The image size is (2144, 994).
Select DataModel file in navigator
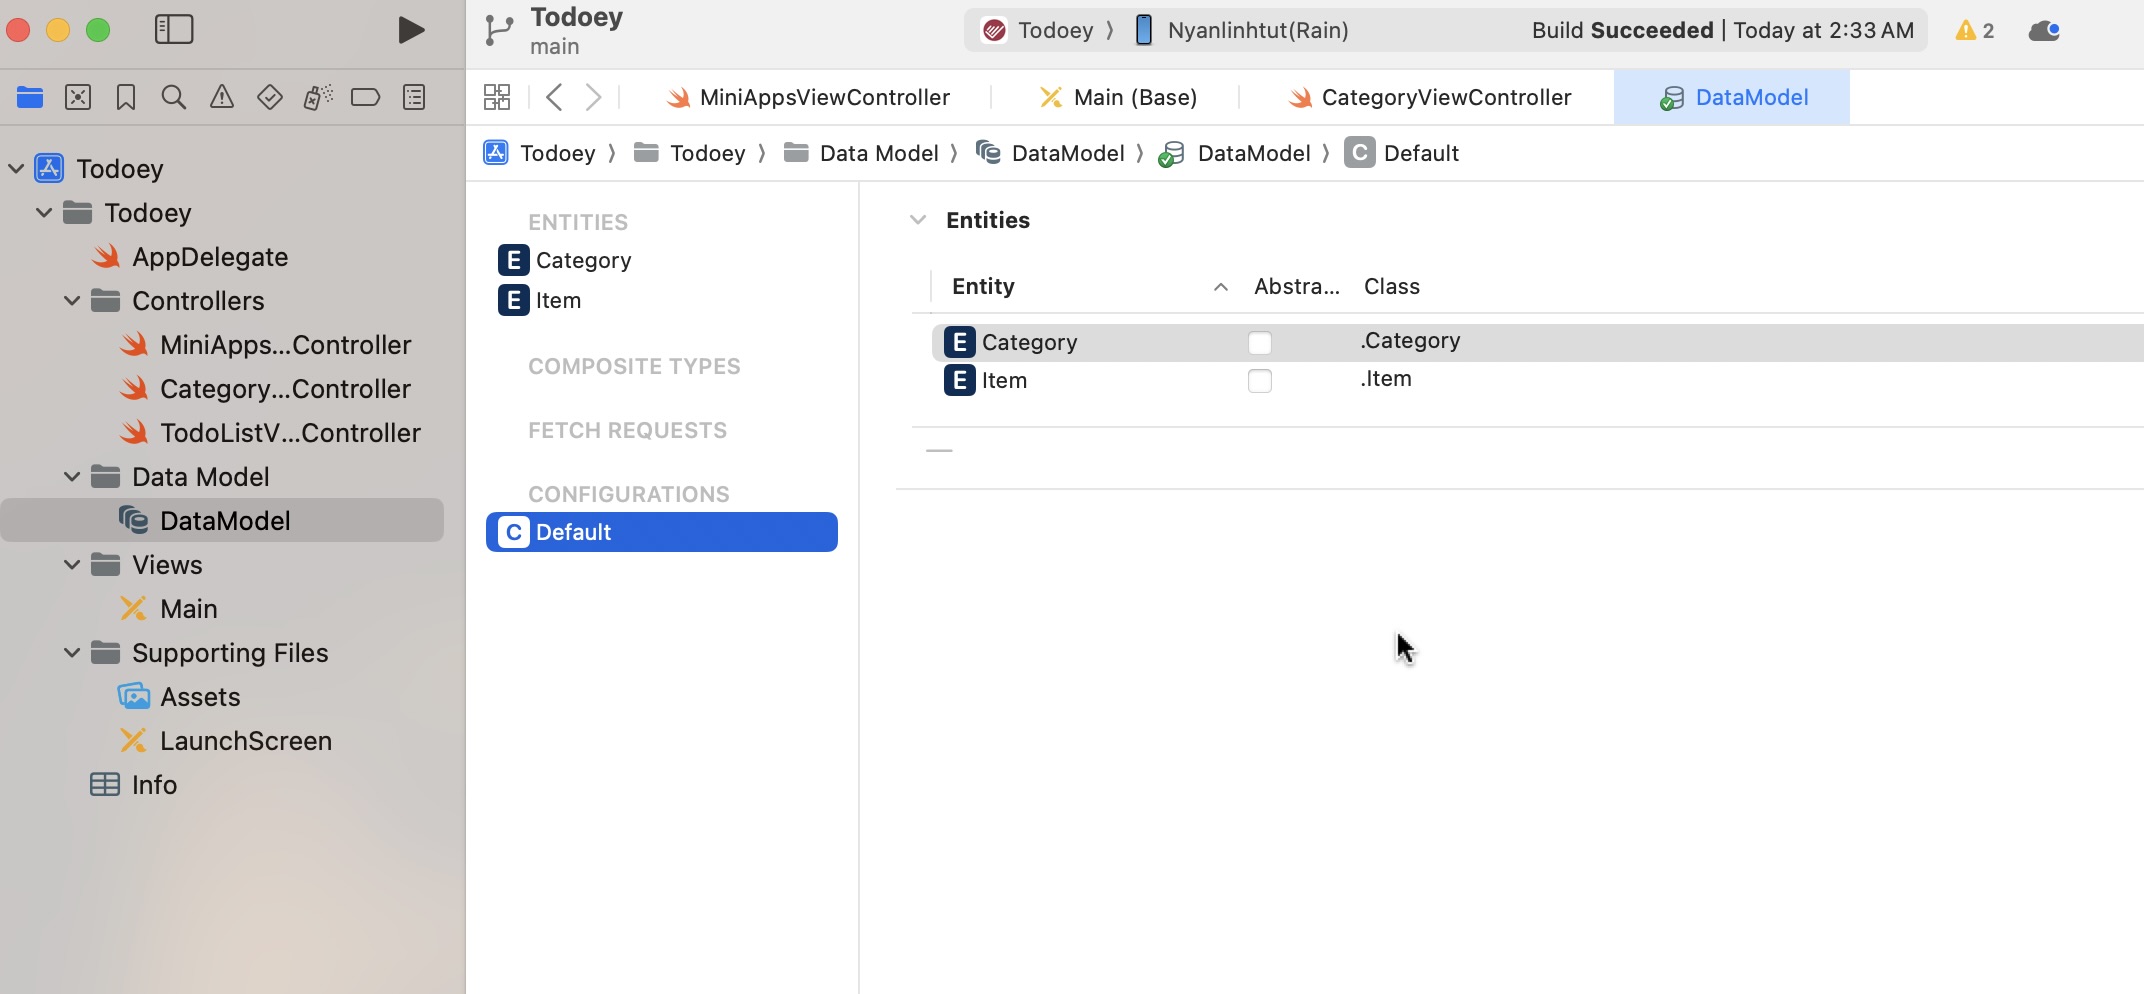pos(222,520)
